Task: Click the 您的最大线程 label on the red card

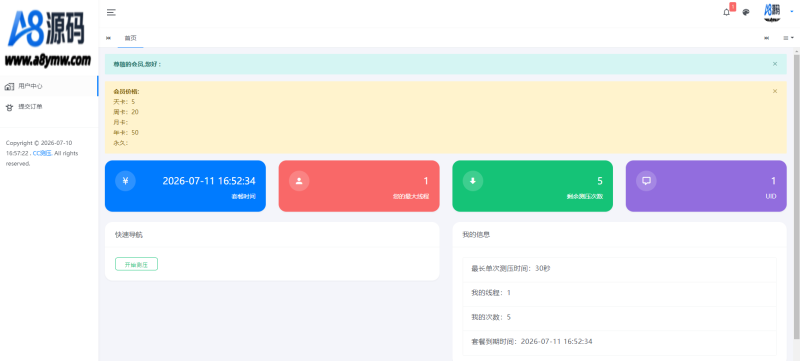Action: (411, 196)
